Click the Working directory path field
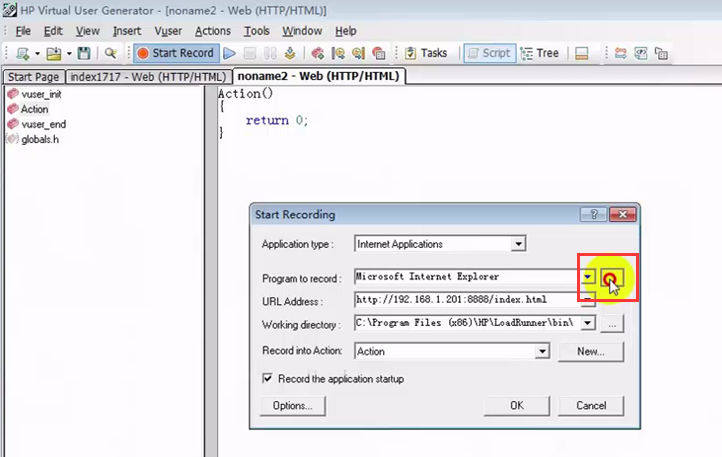Viewport: 722px width, 457px height. pos(467,323)
